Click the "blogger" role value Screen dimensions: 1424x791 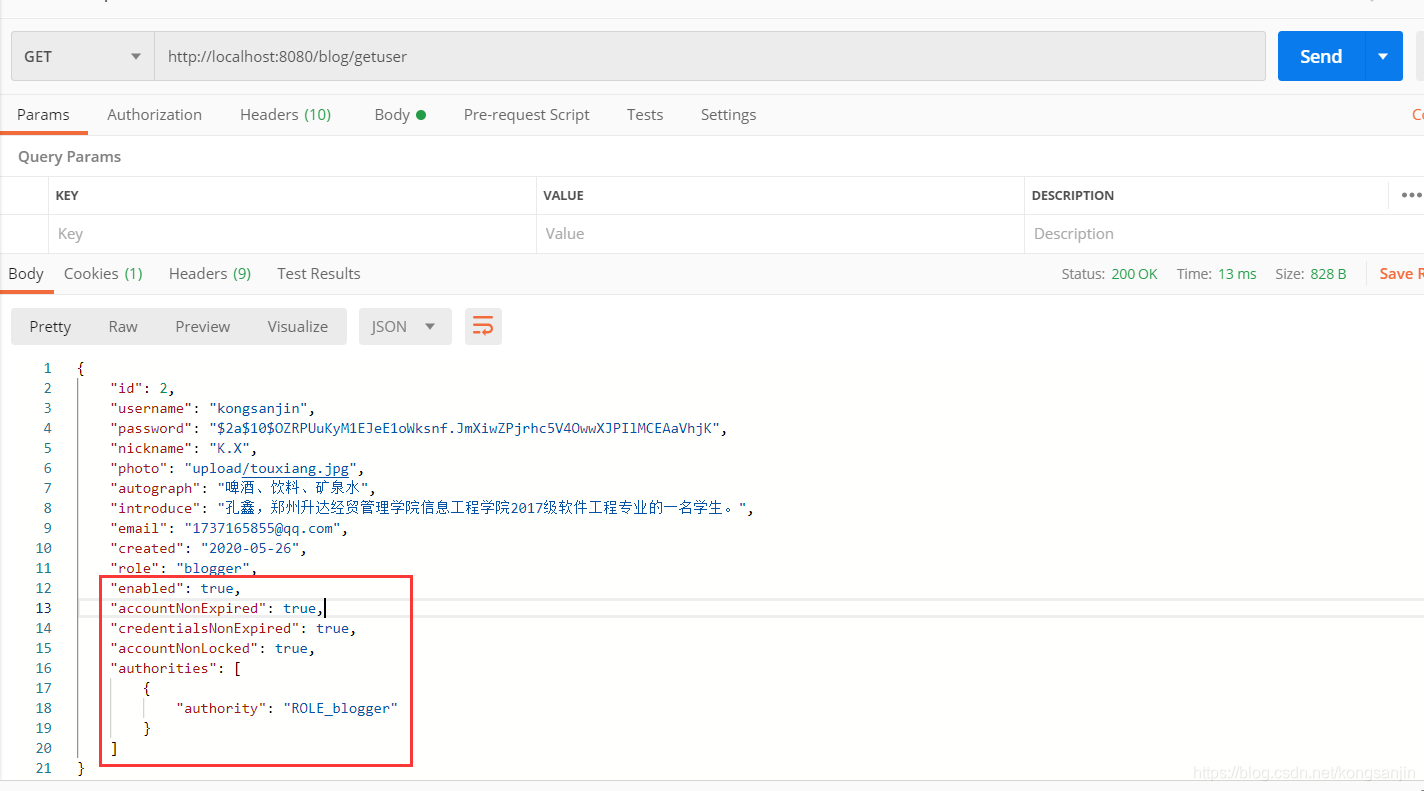coord(212,568)
